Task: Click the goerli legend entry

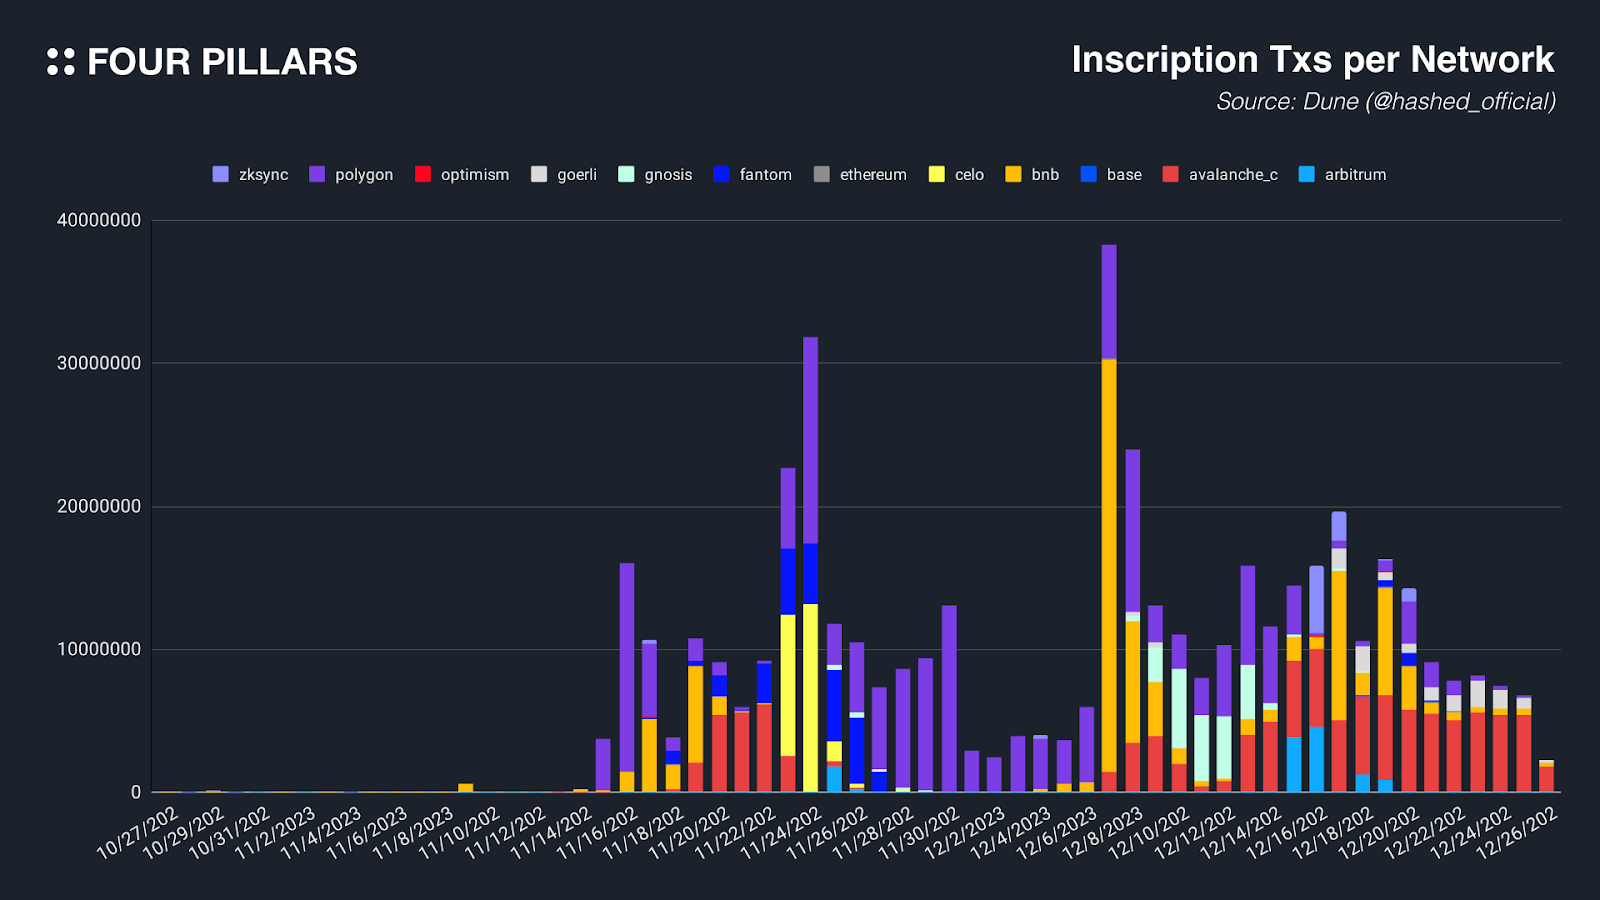Action: click(x=564, y=174)
